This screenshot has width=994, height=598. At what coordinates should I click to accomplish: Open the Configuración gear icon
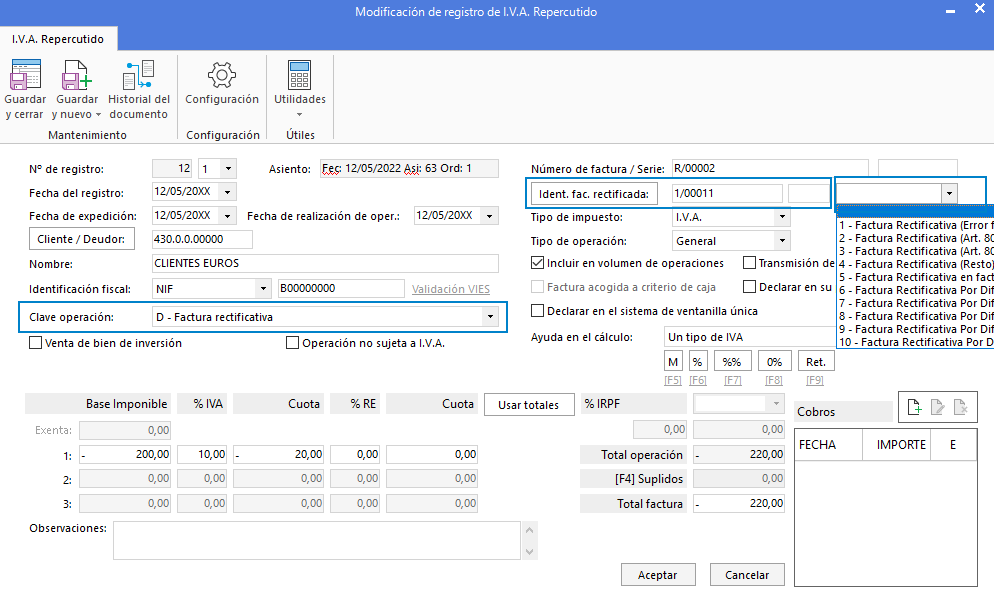tap(222, 75)
